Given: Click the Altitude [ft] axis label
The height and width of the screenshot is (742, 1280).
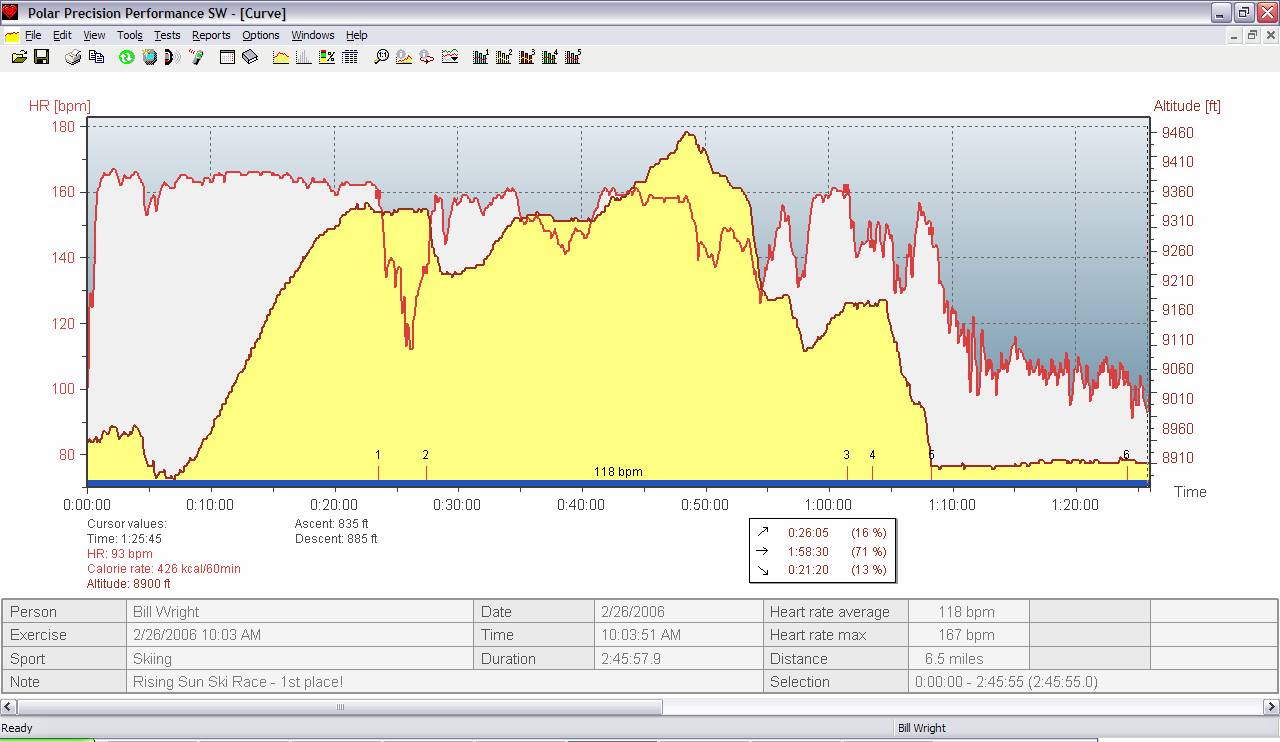Looking at the screenshot, I should (x=1187, y=106).
